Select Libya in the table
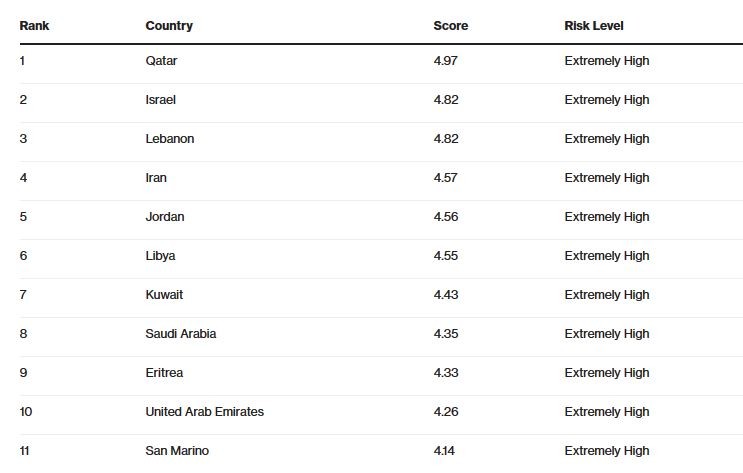 [160, 256]
